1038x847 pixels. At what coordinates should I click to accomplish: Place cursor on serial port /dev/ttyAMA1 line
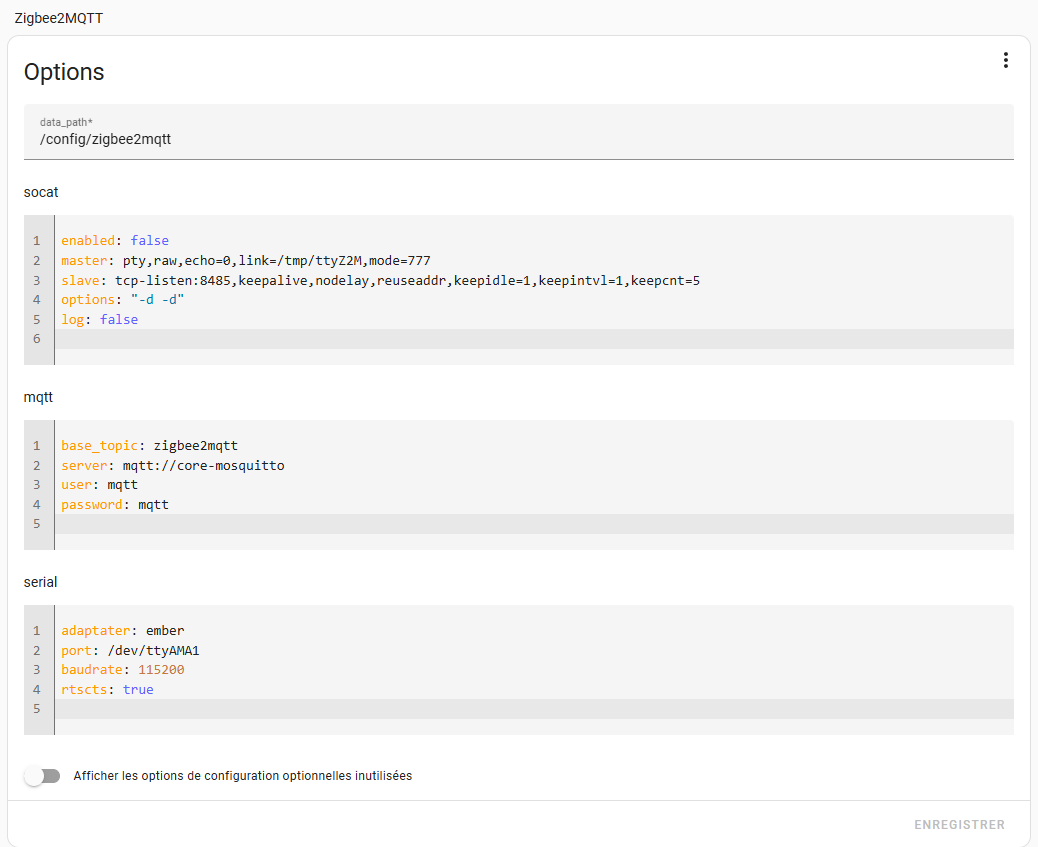tap(130, 651)
